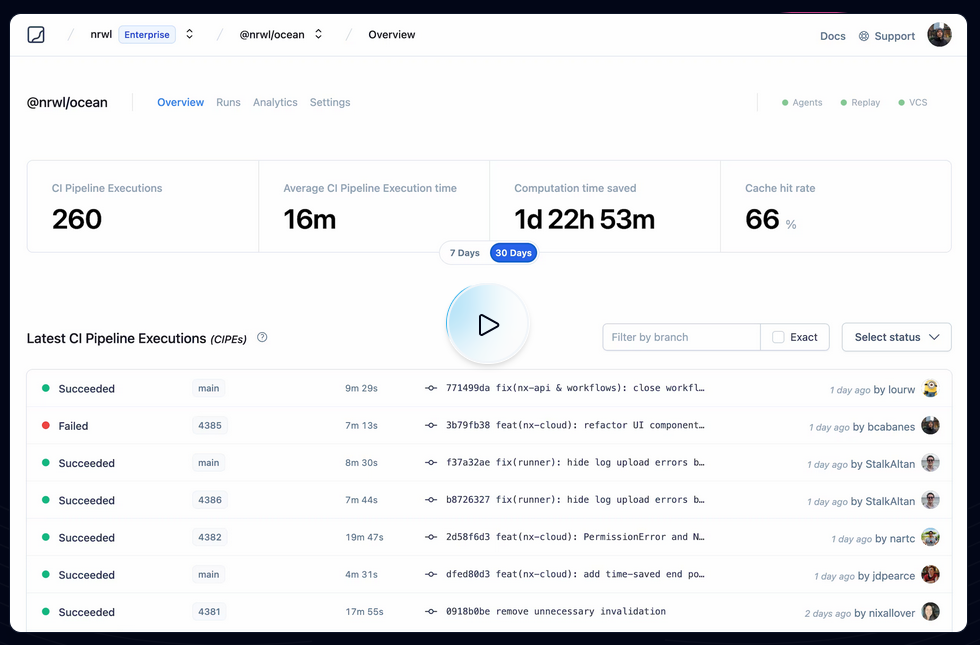
Task: Click commit icon beside b8726327
Action: [x=431, y=500]
